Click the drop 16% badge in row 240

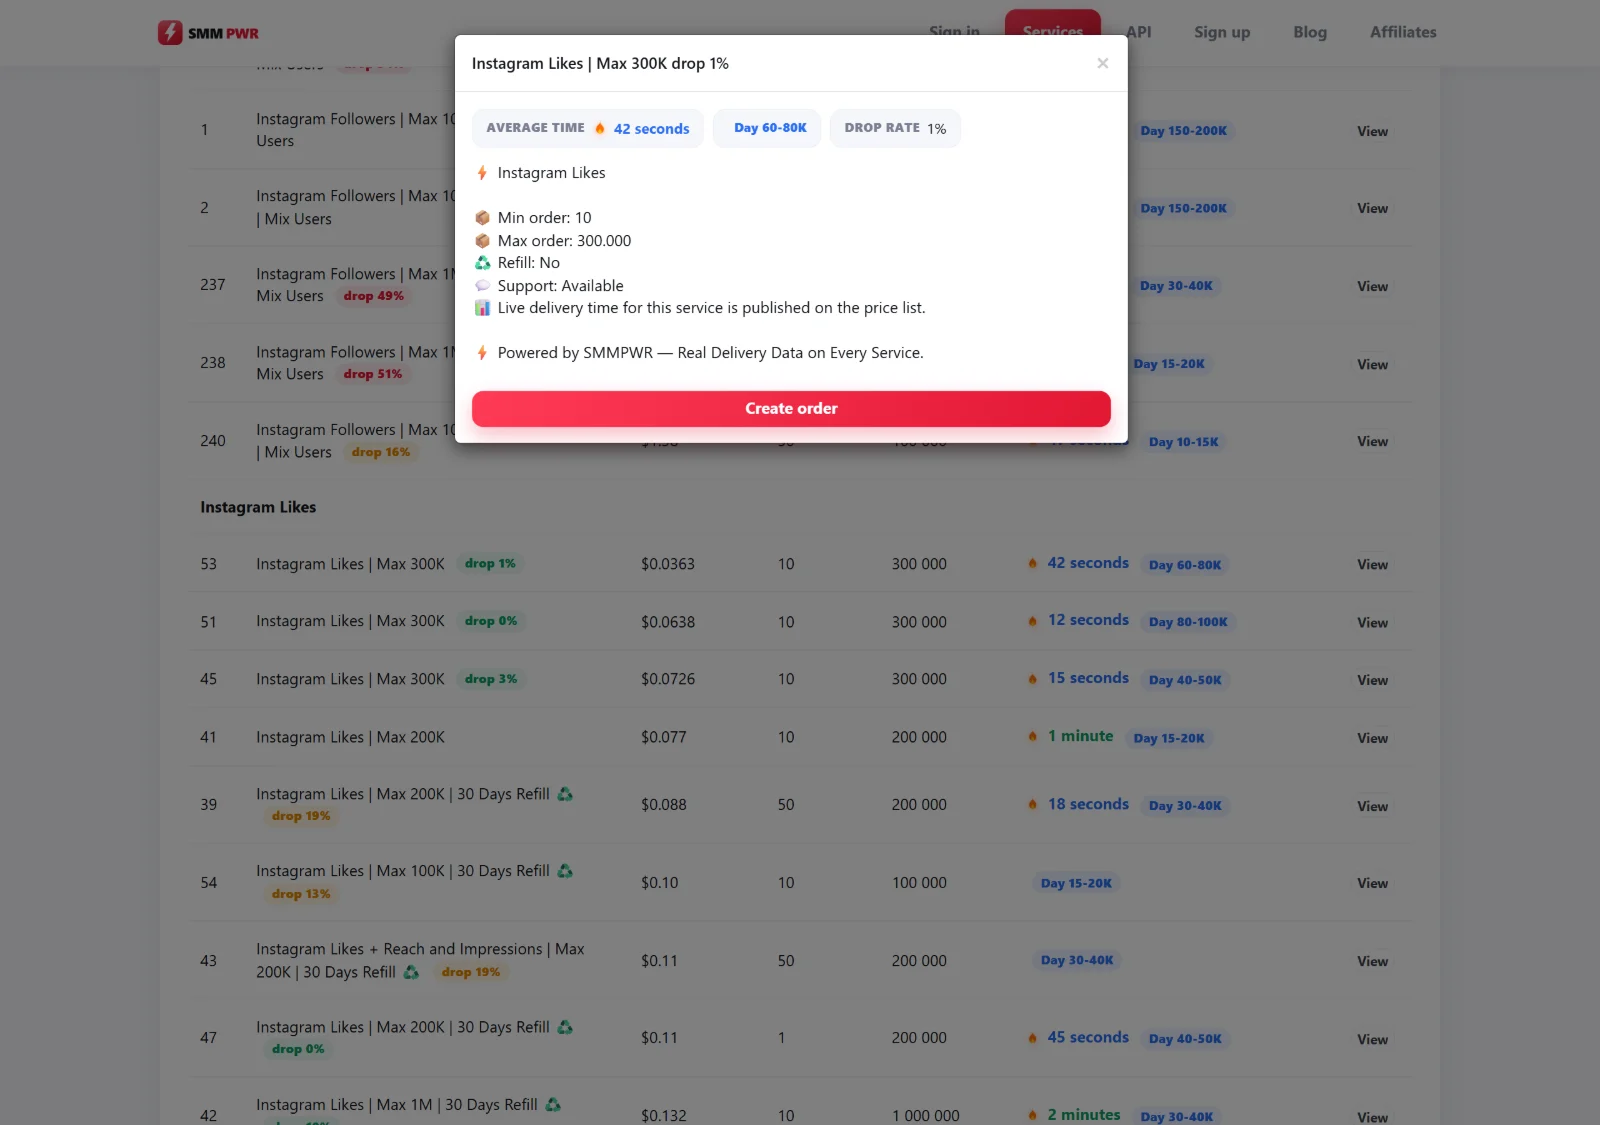point(381,452)
